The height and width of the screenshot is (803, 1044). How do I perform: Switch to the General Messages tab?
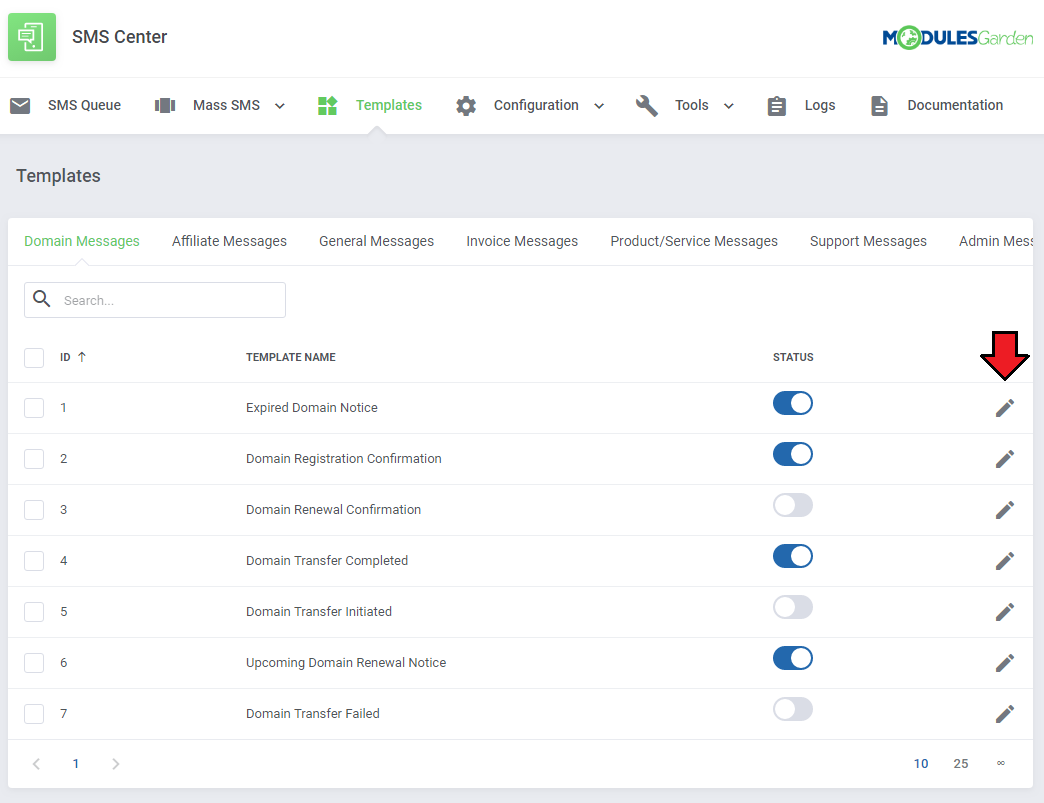coord(376,241)
